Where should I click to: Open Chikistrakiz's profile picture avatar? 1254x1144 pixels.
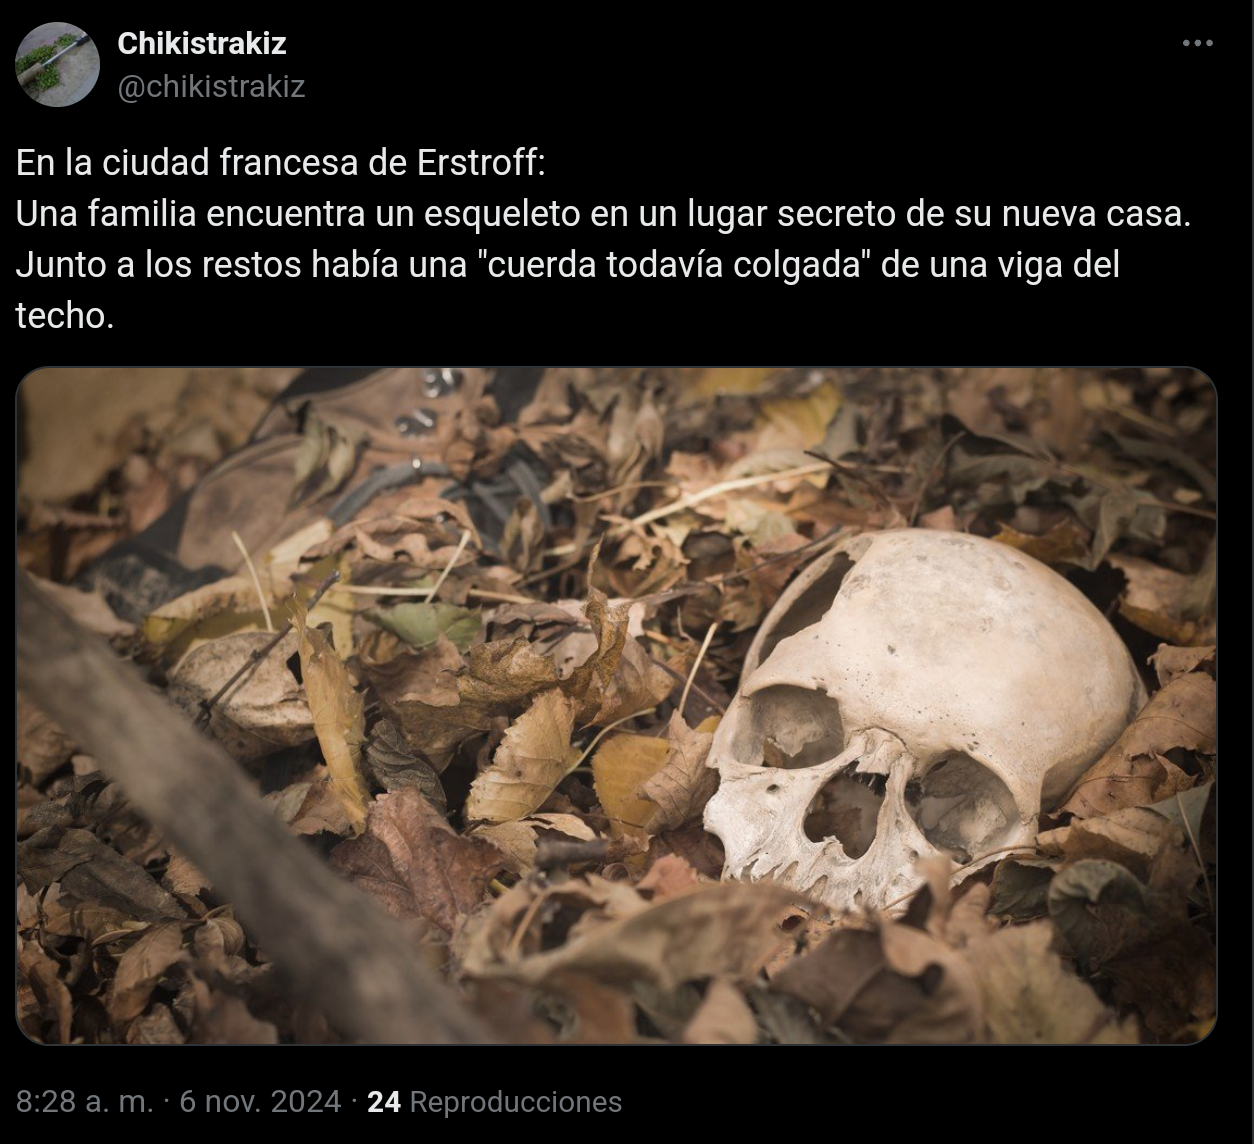coord(57,64)
